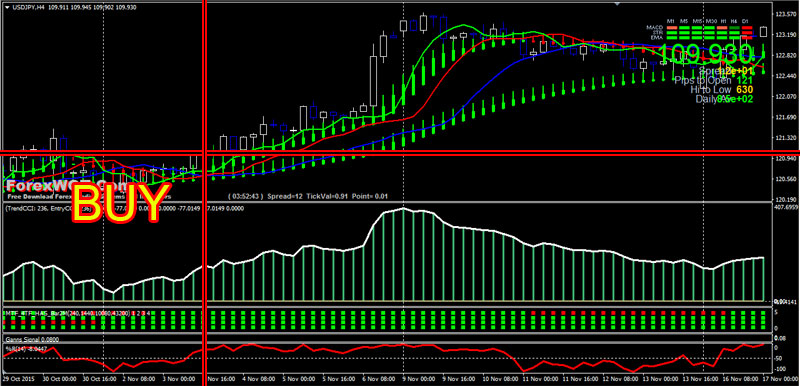Click the Hi to Low 630 readout
Screen dimensions: 800x386
point(722,90)
